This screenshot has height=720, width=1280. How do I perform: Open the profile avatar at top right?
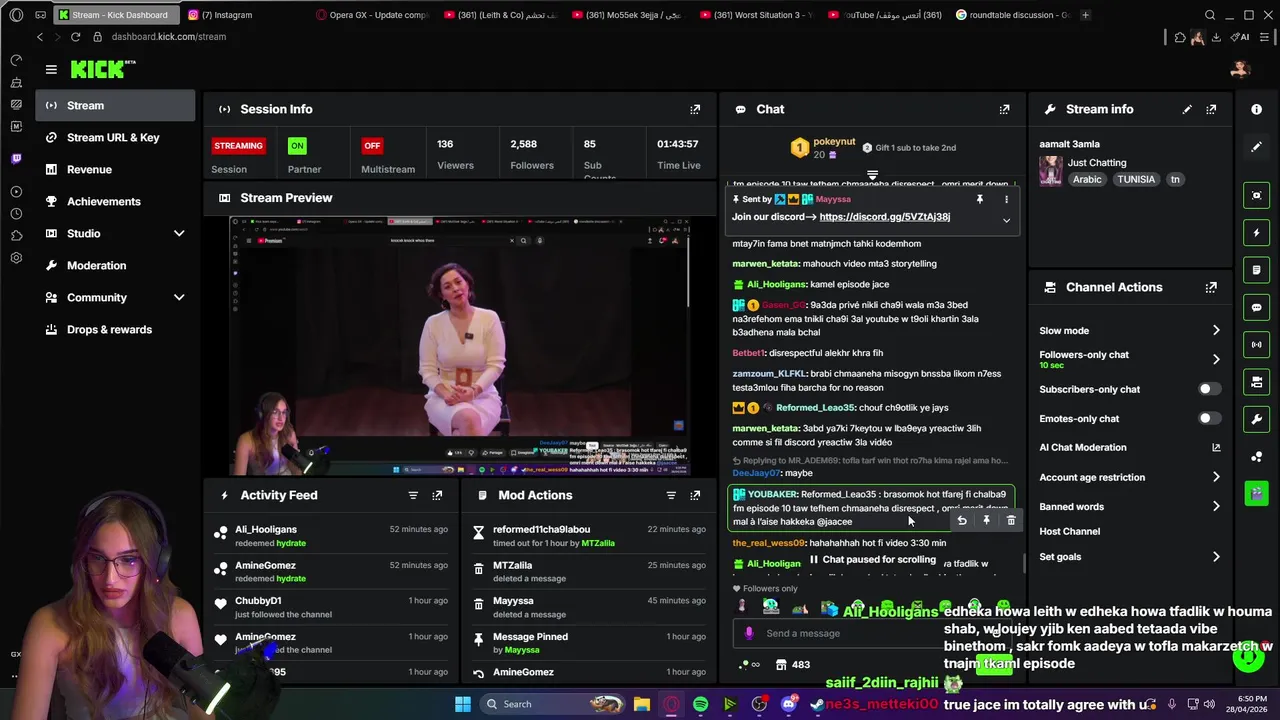tap(1240, 69)
